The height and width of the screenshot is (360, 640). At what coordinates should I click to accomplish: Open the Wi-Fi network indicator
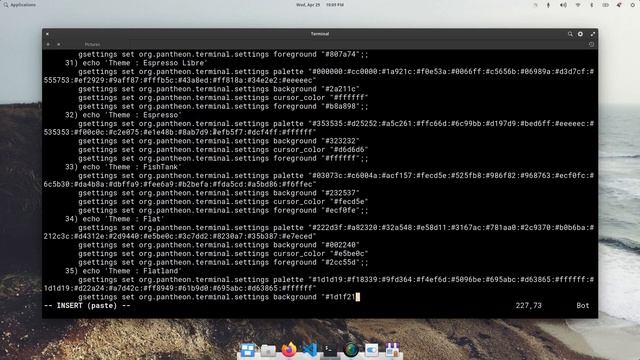click(578, 5)
